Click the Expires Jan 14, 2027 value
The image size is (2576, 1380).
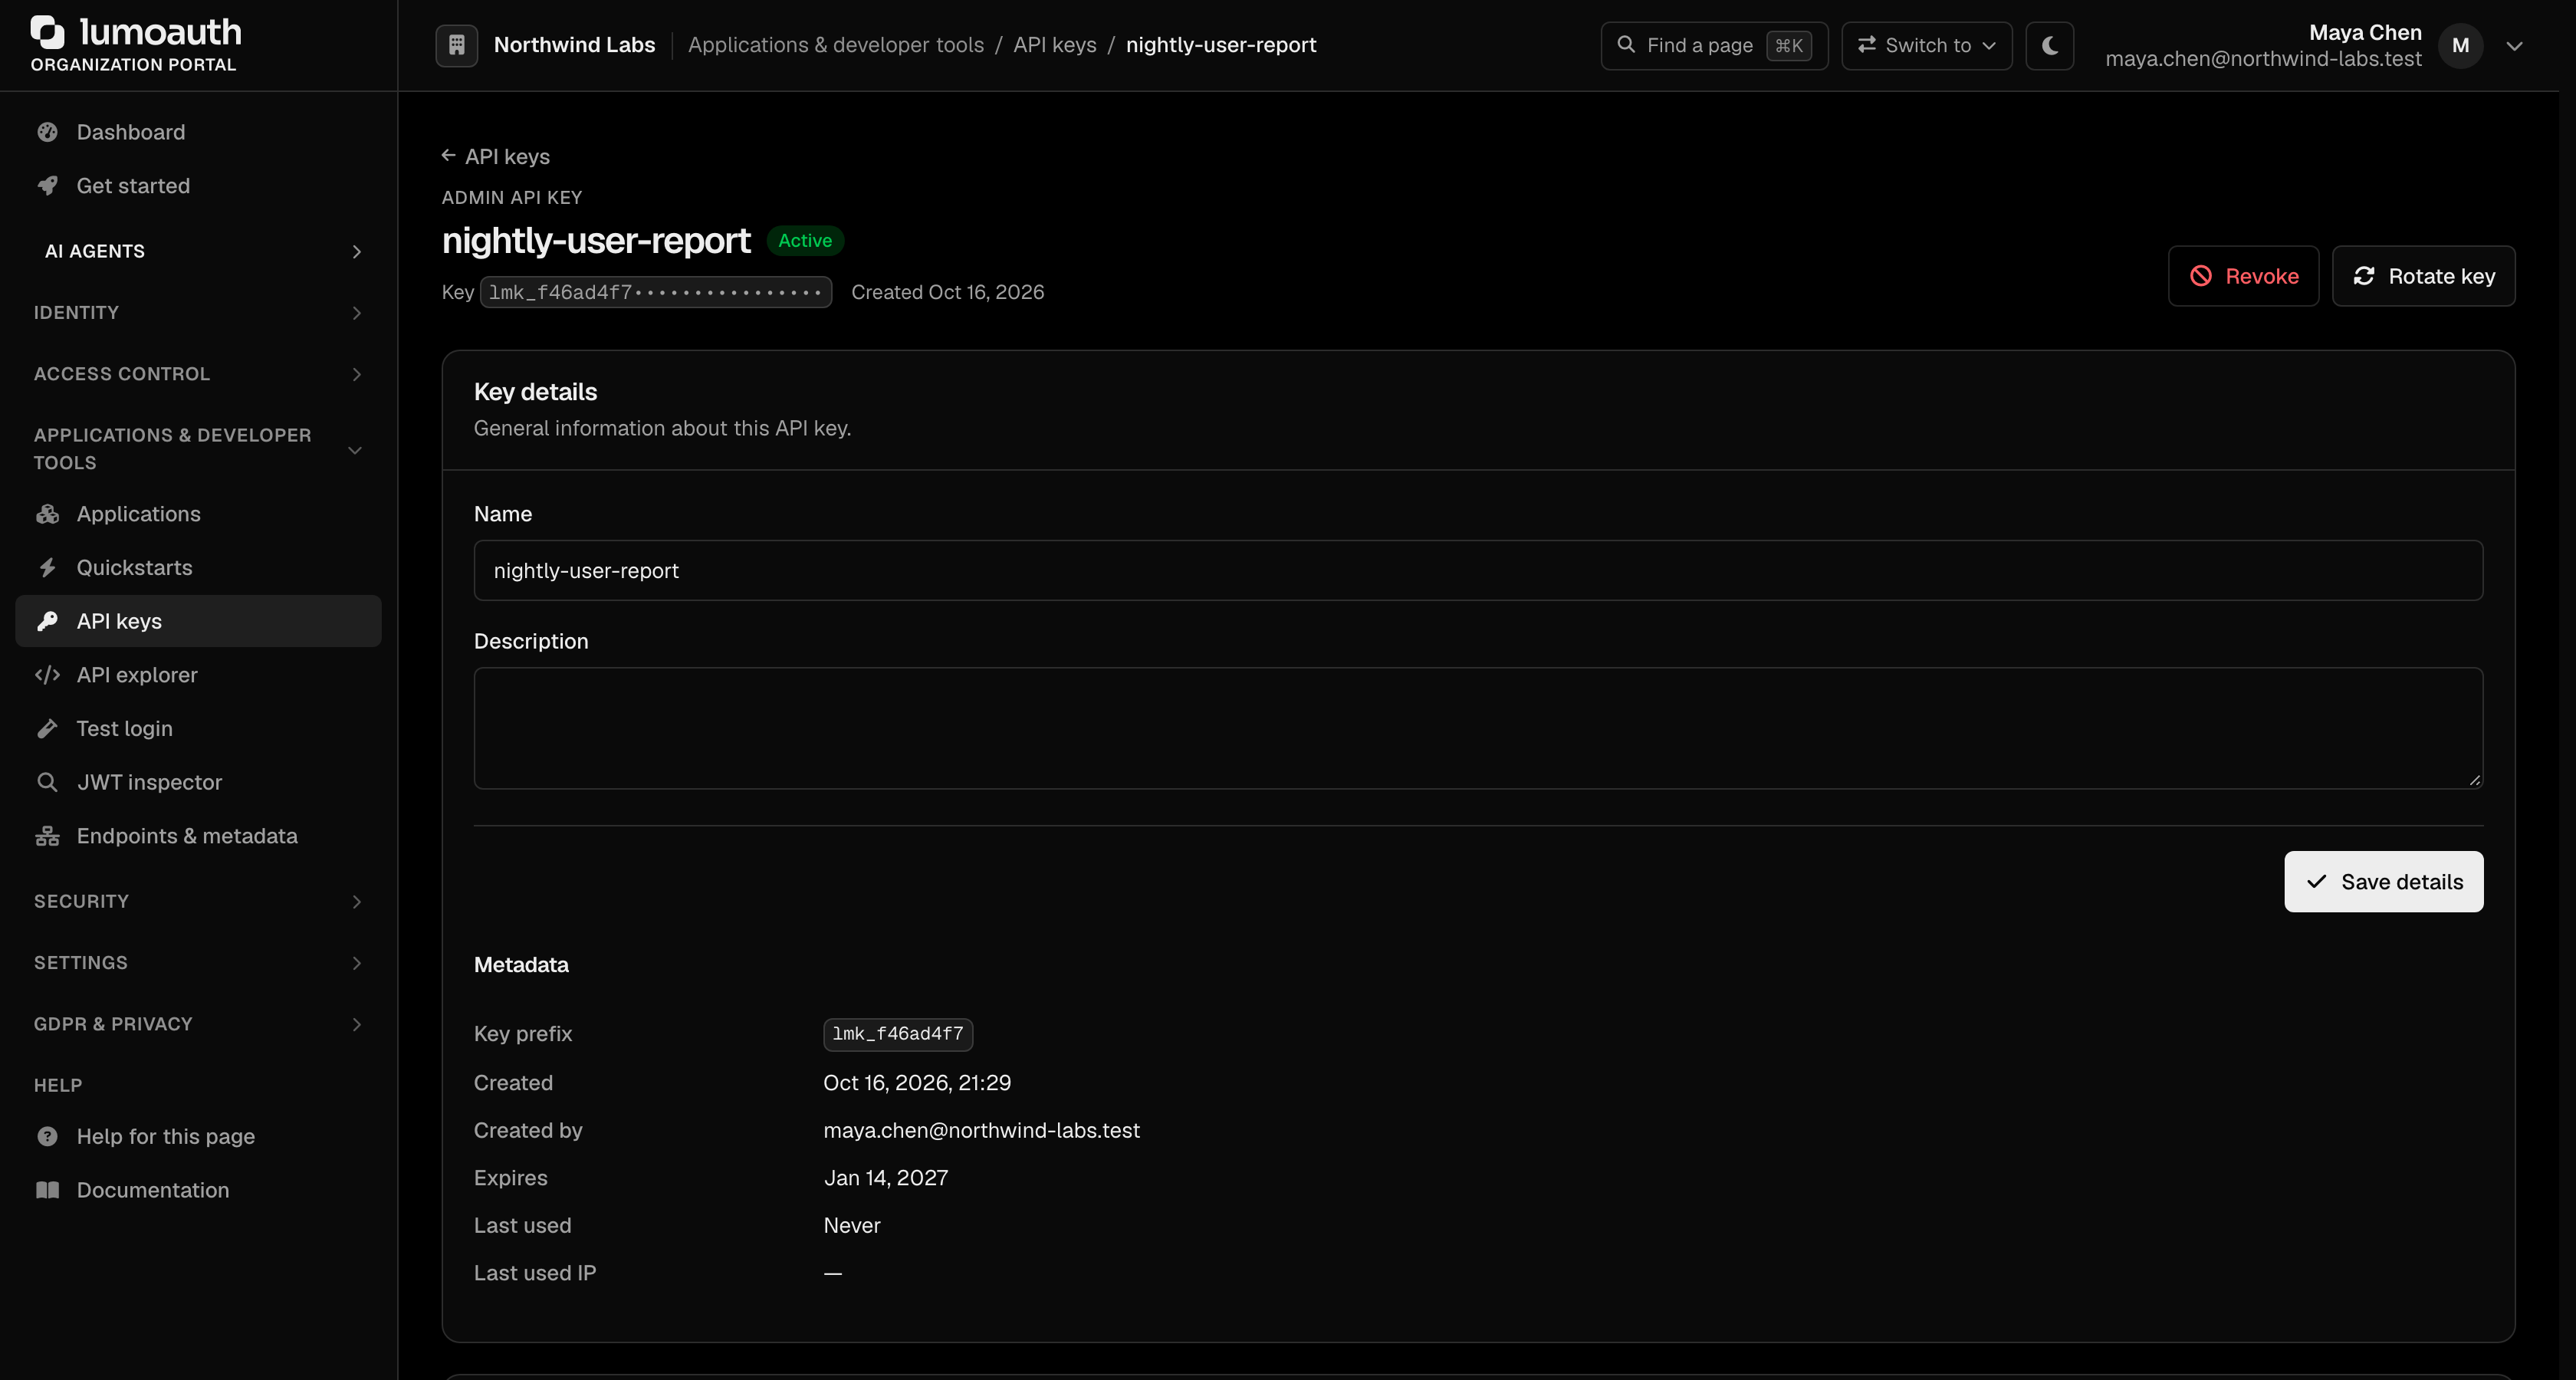[886, 1178]
